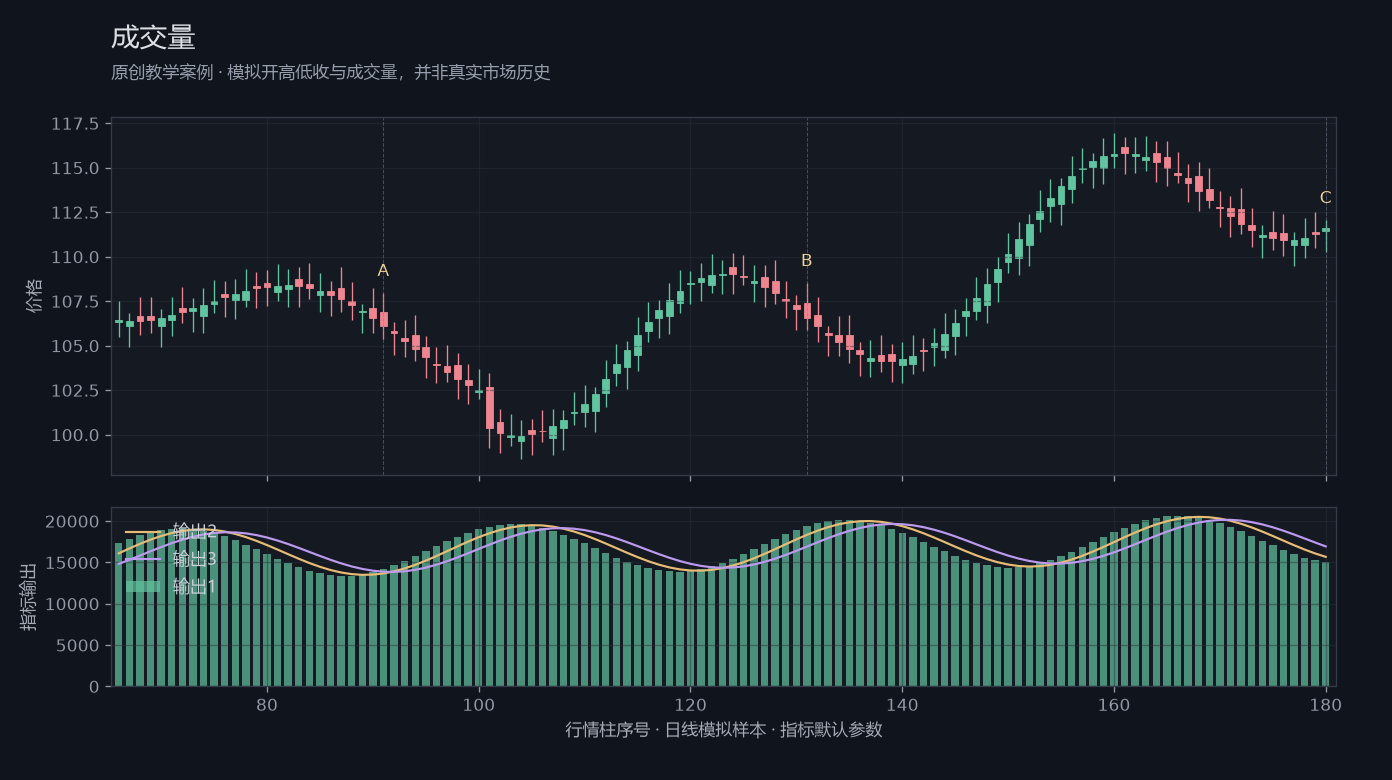Click the x-axis tick label 140

902,704
